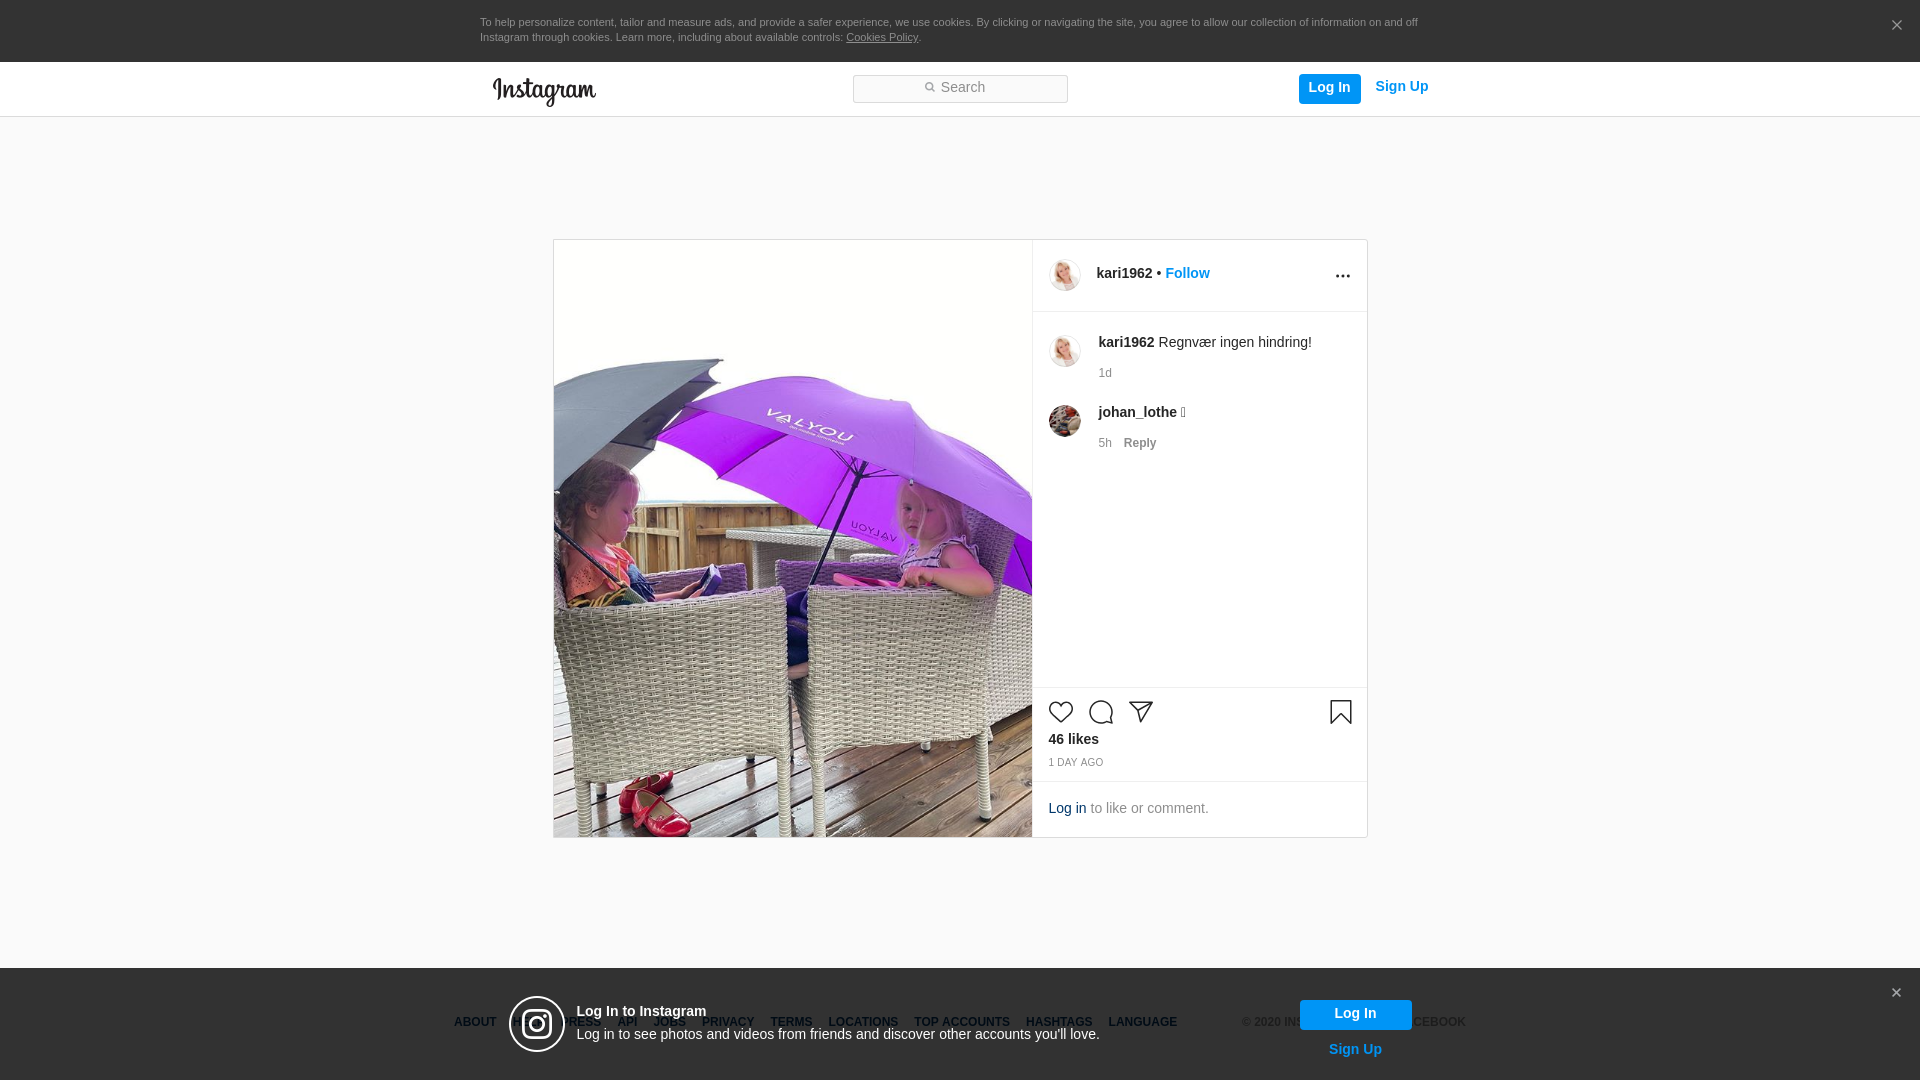
Task: Click kari1962 username in the caption
Action: (1126, 342)
